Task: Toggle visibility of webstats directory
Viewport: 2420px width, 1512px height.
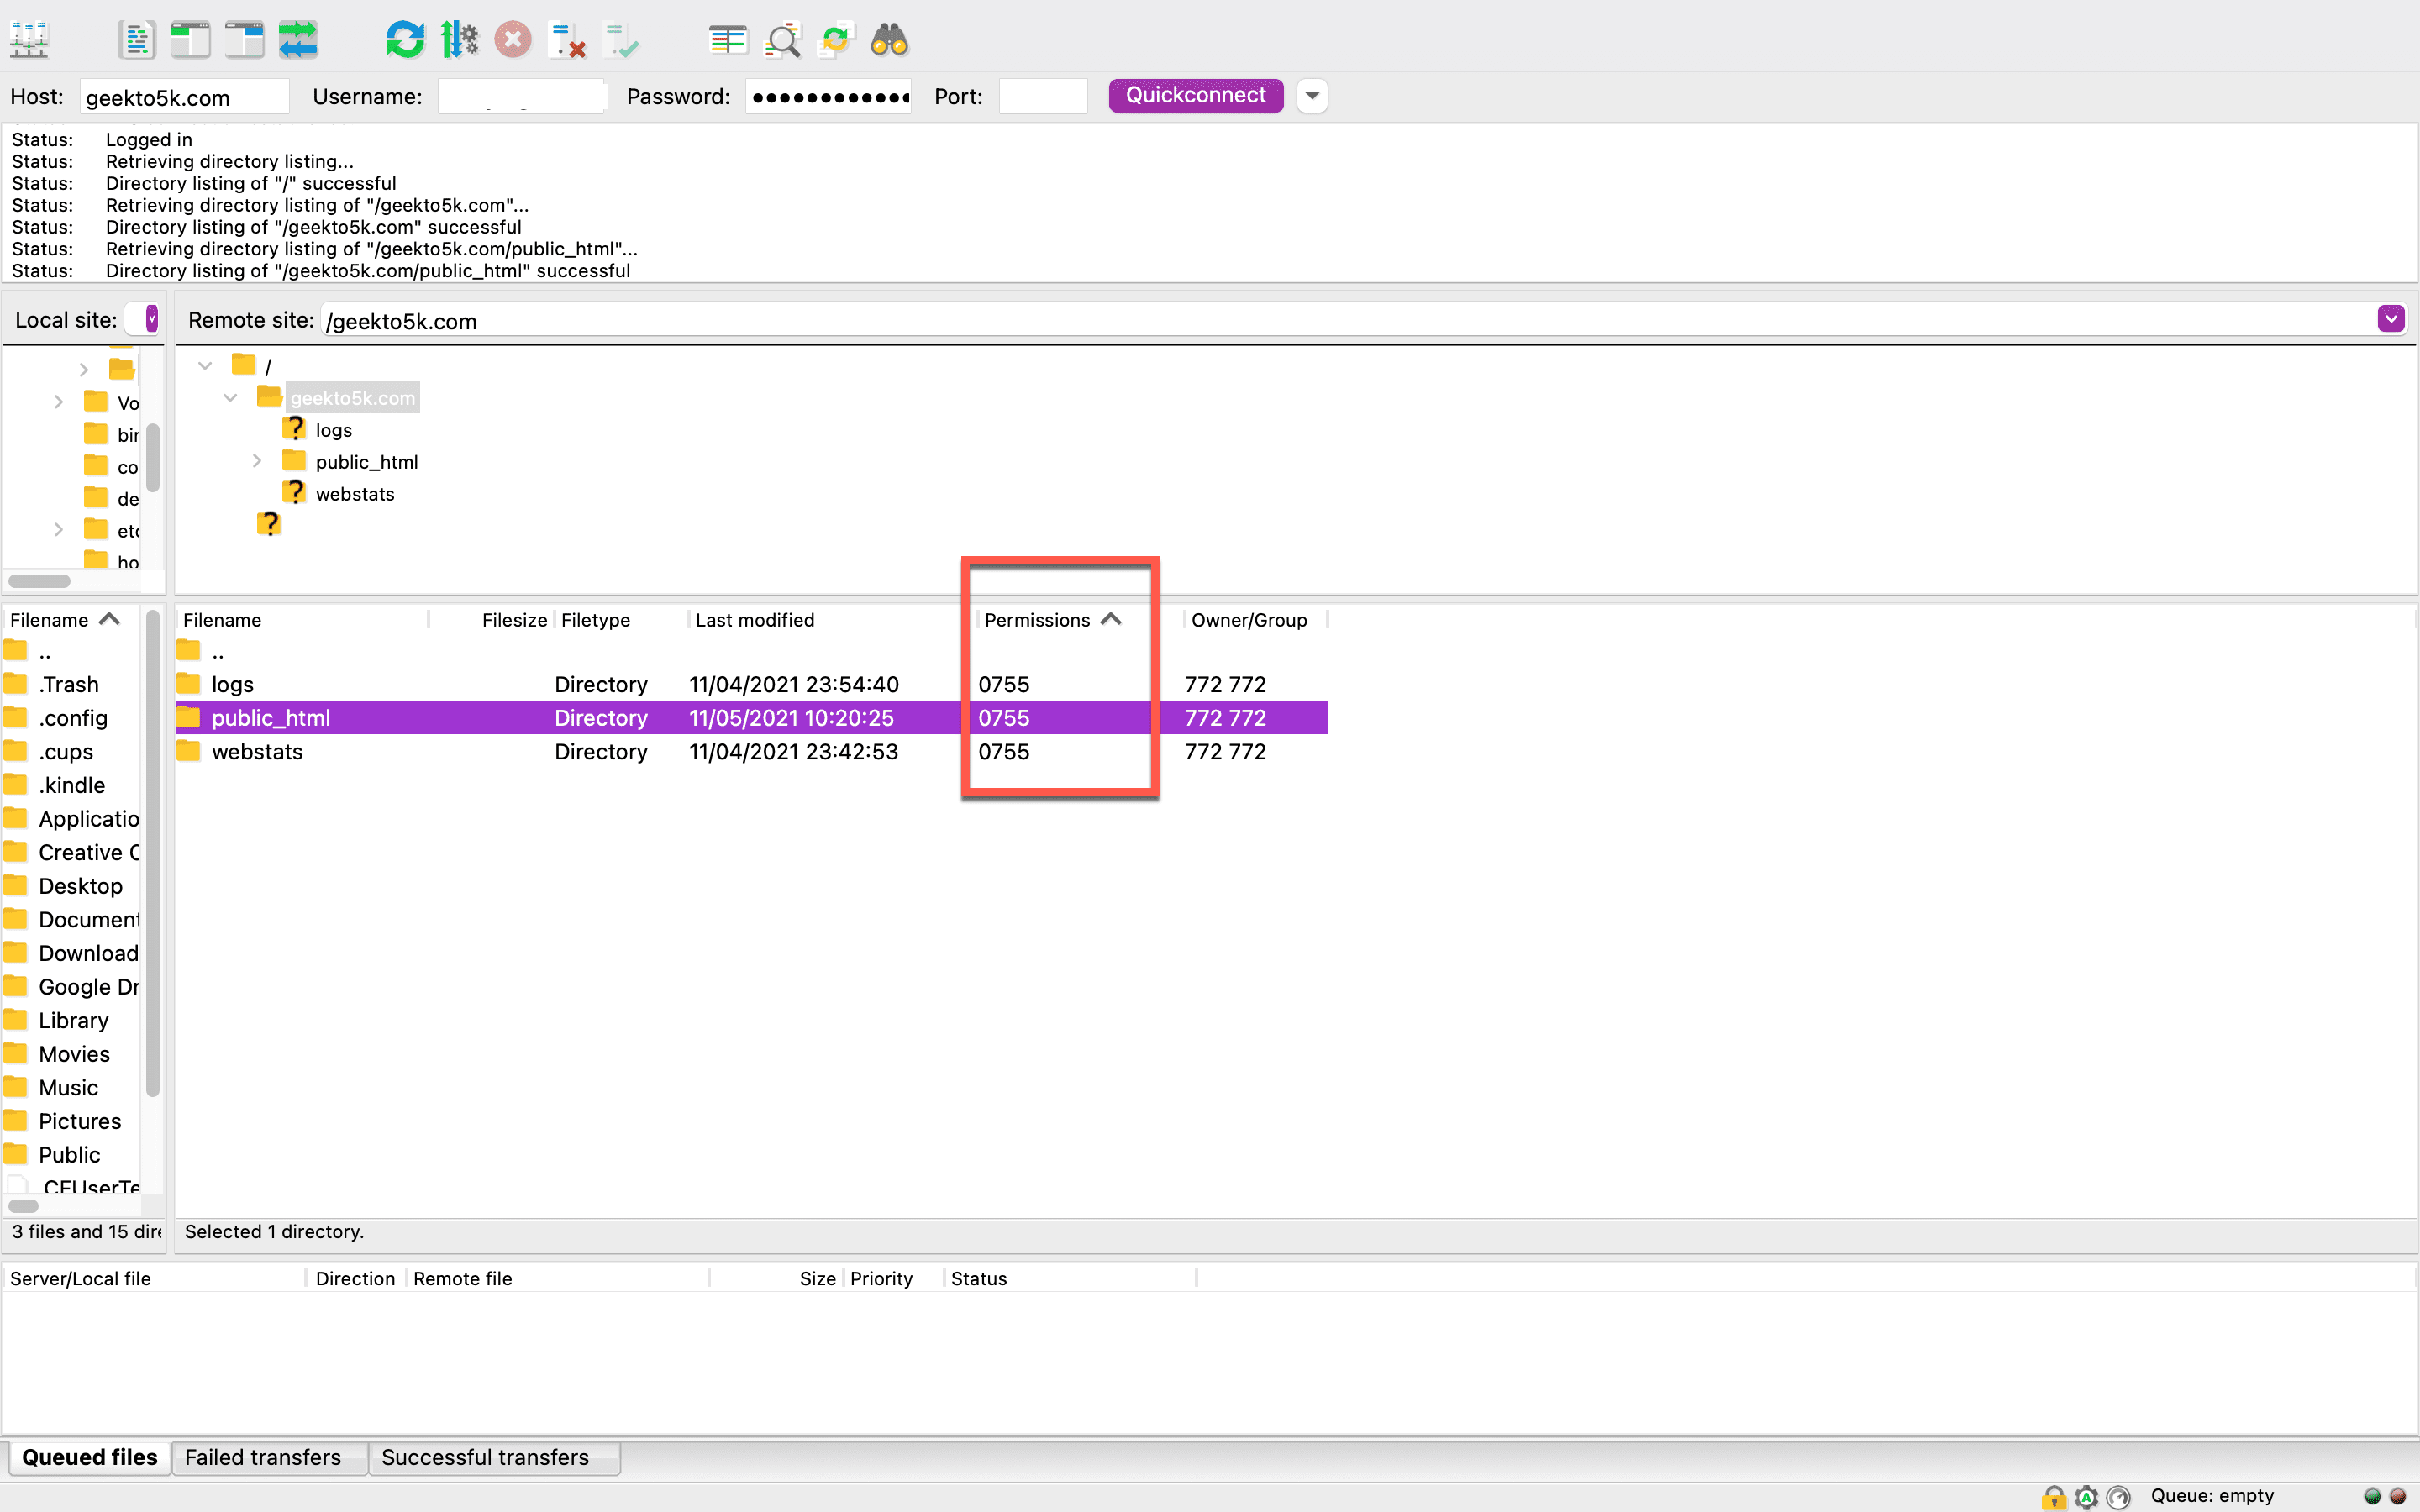Action: (x=258, y=493)
